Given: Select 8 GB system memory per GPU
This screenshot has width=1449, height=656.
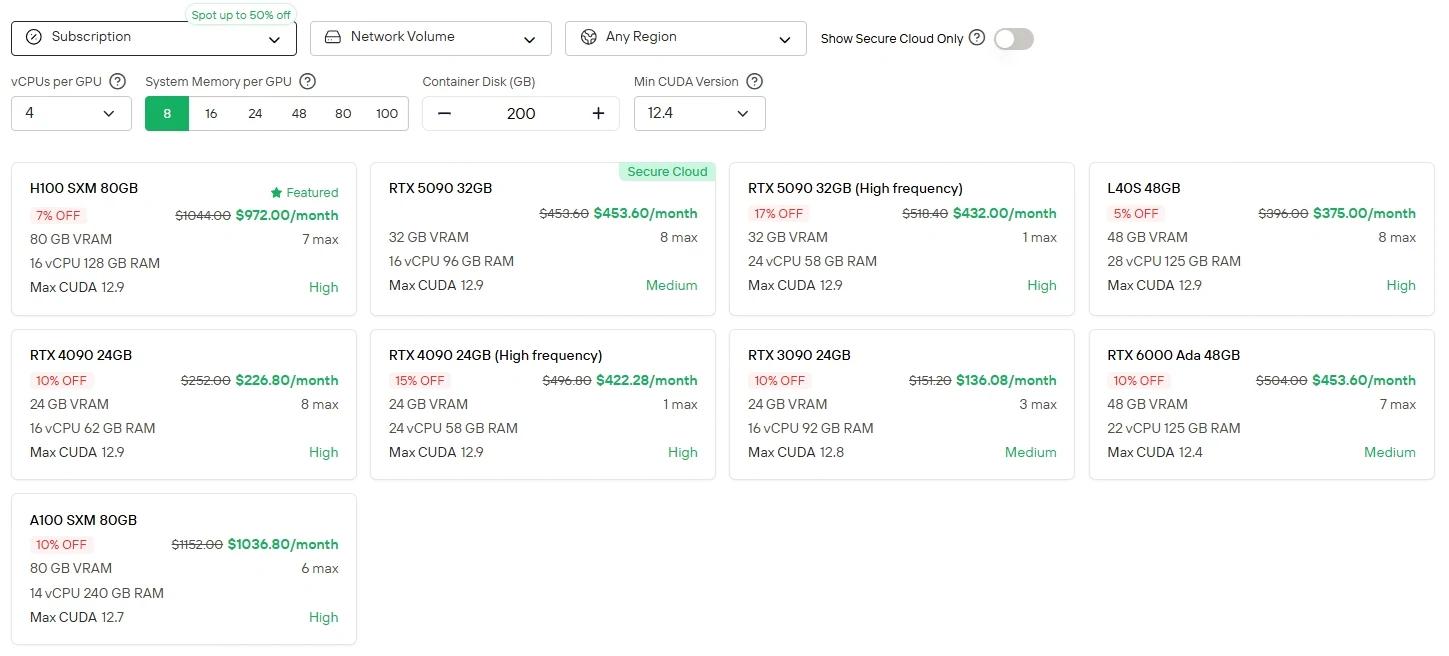Looking at the screenshot, I should [x=167, y=113].
